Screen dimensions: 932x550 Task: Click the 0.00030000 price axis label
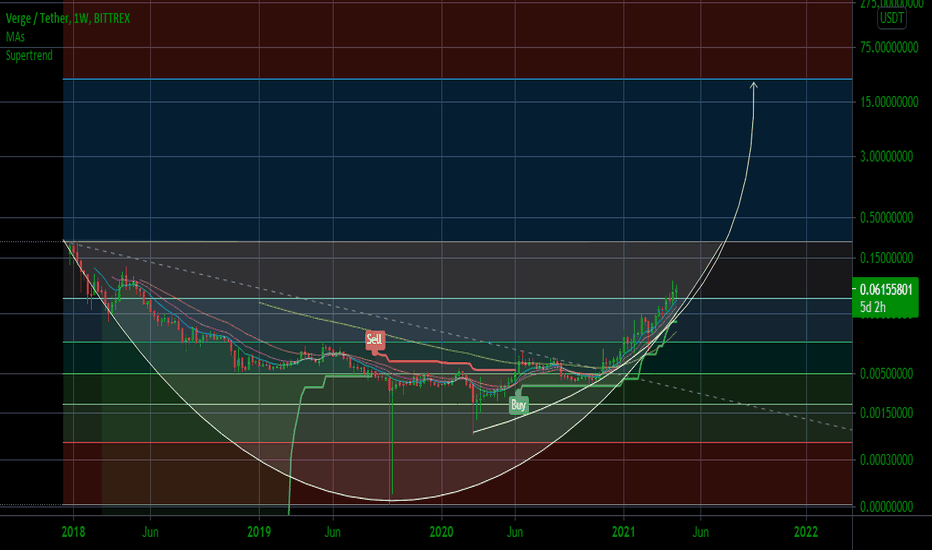(886, 460)
